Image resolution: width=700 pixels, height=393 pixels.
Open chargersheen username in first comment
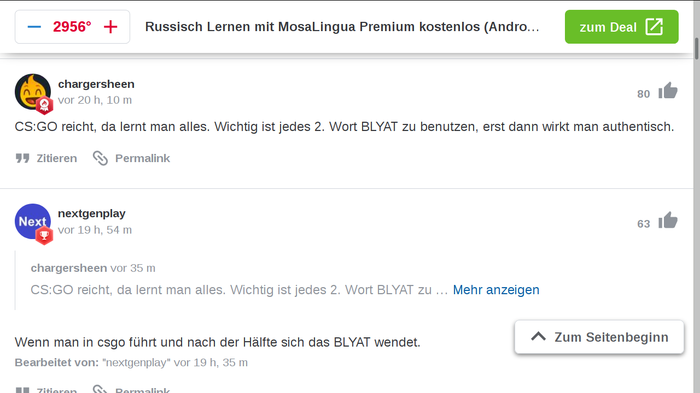pos(96,84)
